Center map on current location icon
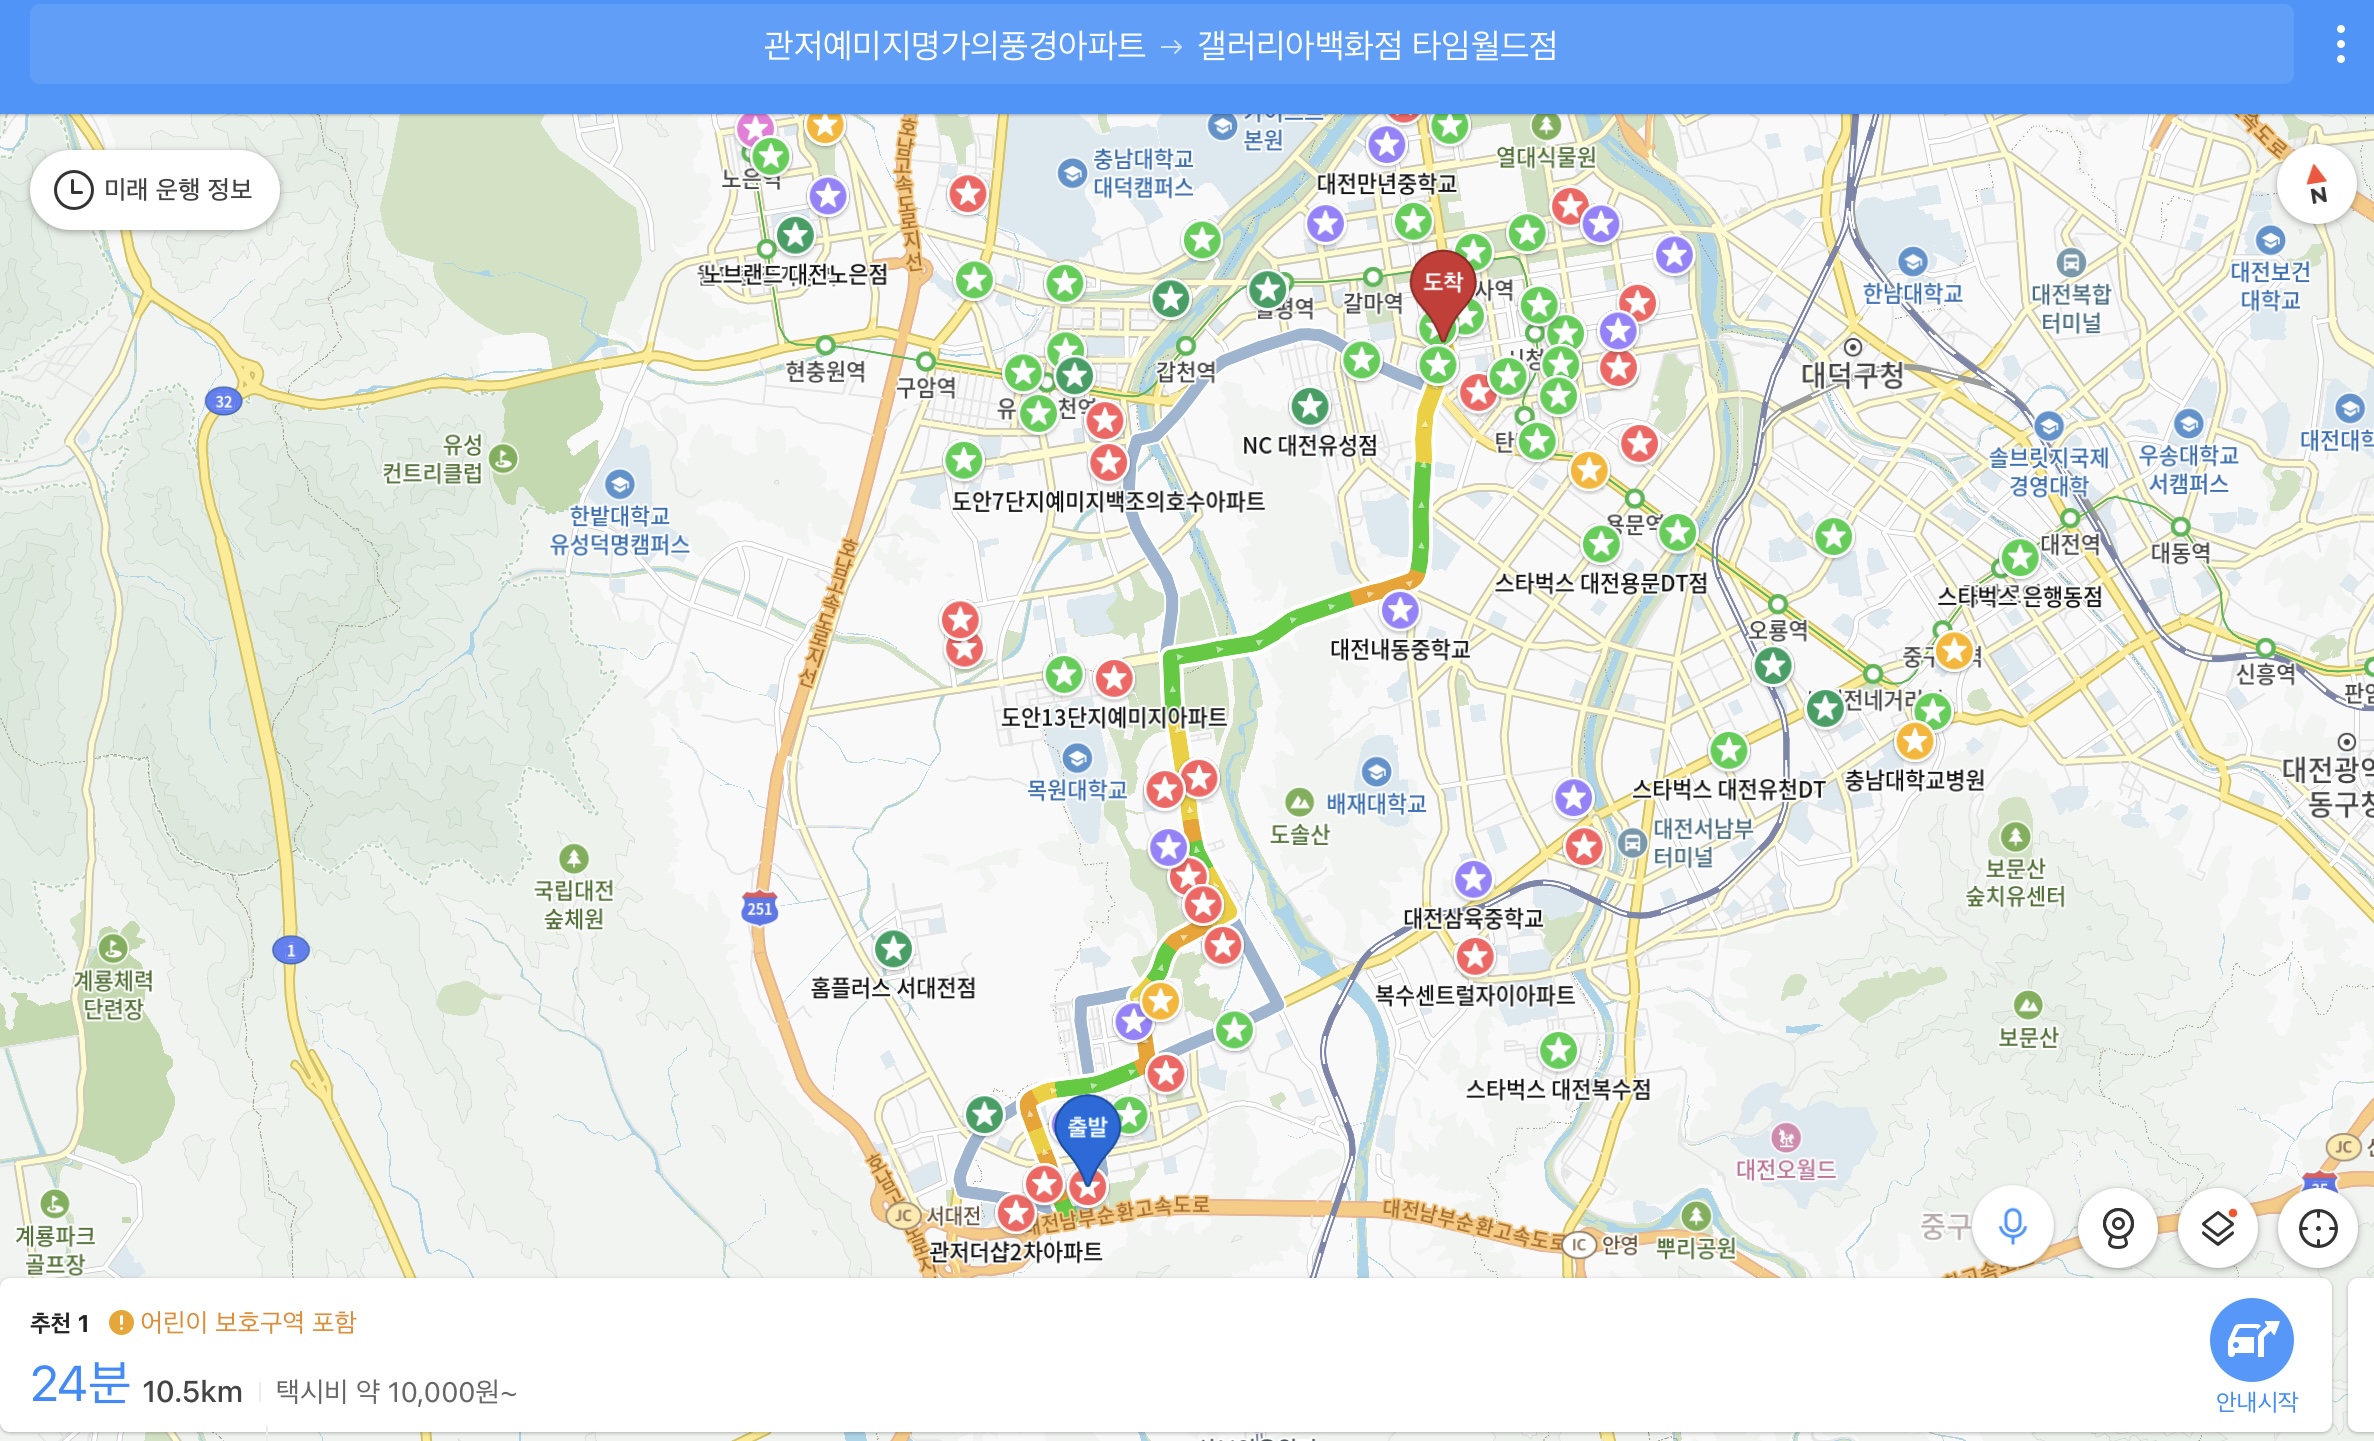Screen dimensions: 2374x1441 coord(2317,1227)
